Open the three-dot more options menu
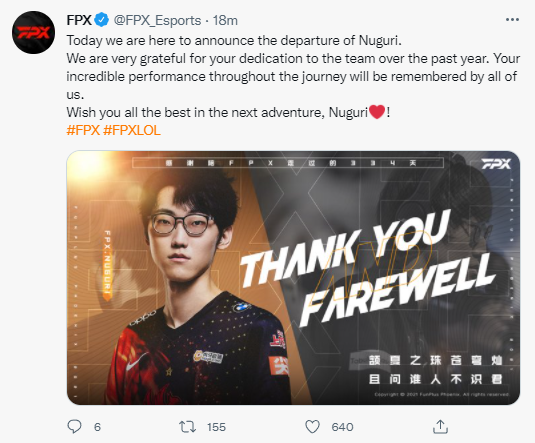The width and height of the screenshot is (535, 443). [512, 20]
